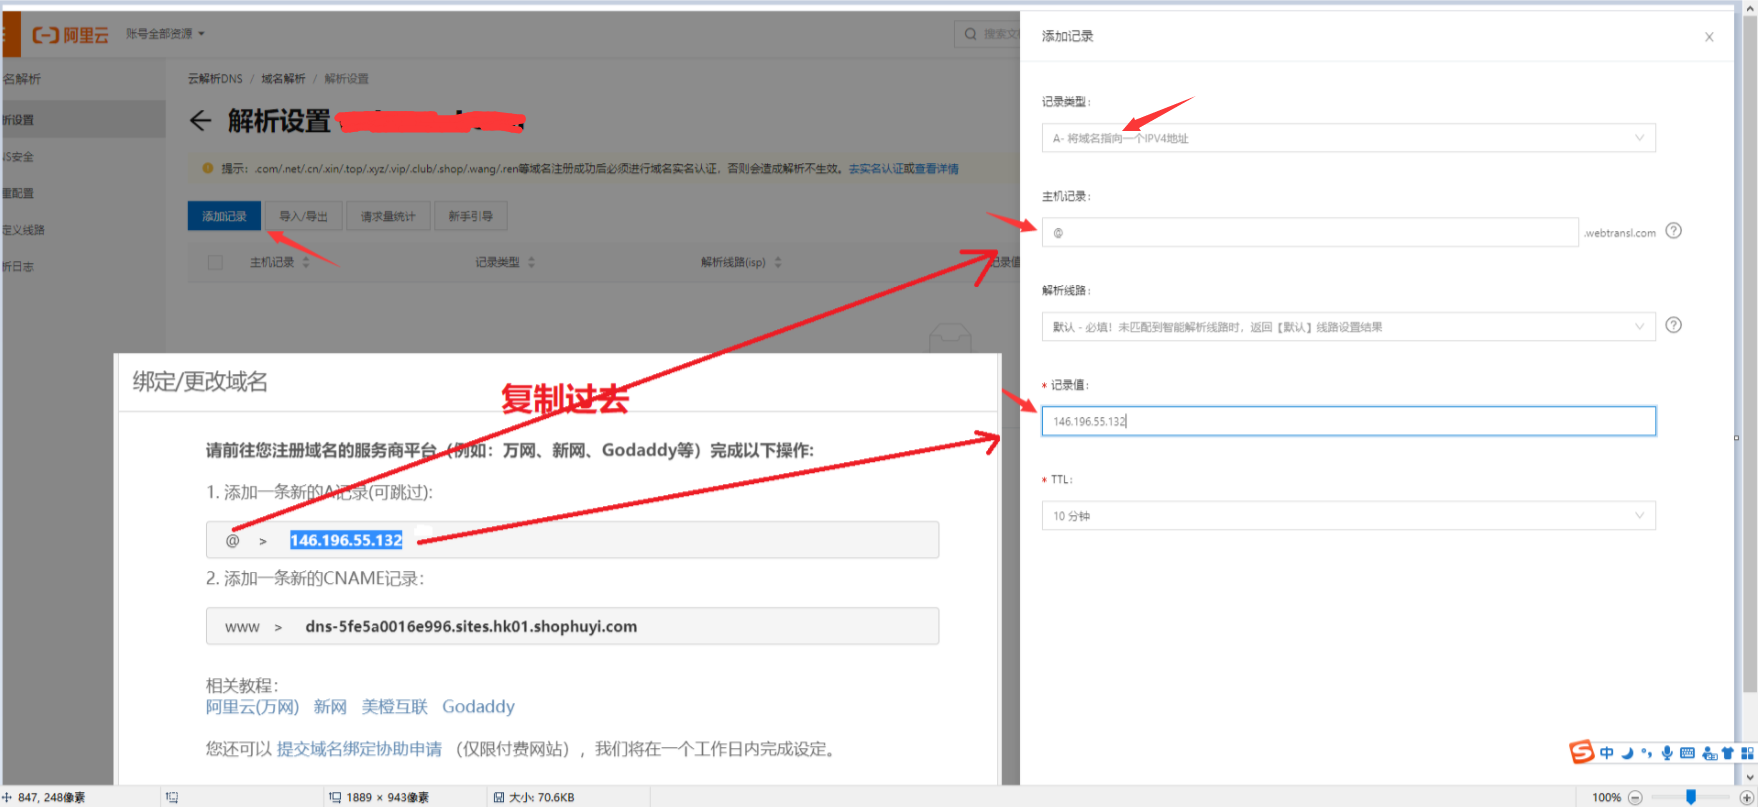Click the 新手引导 button

(470, 216)
